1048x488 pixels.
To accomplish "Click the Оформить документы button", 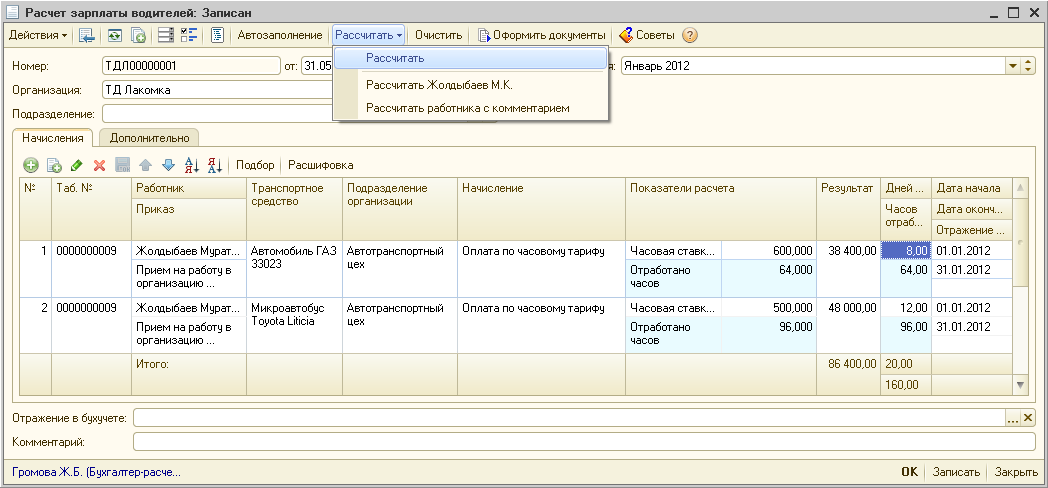I will click(541, 35).
